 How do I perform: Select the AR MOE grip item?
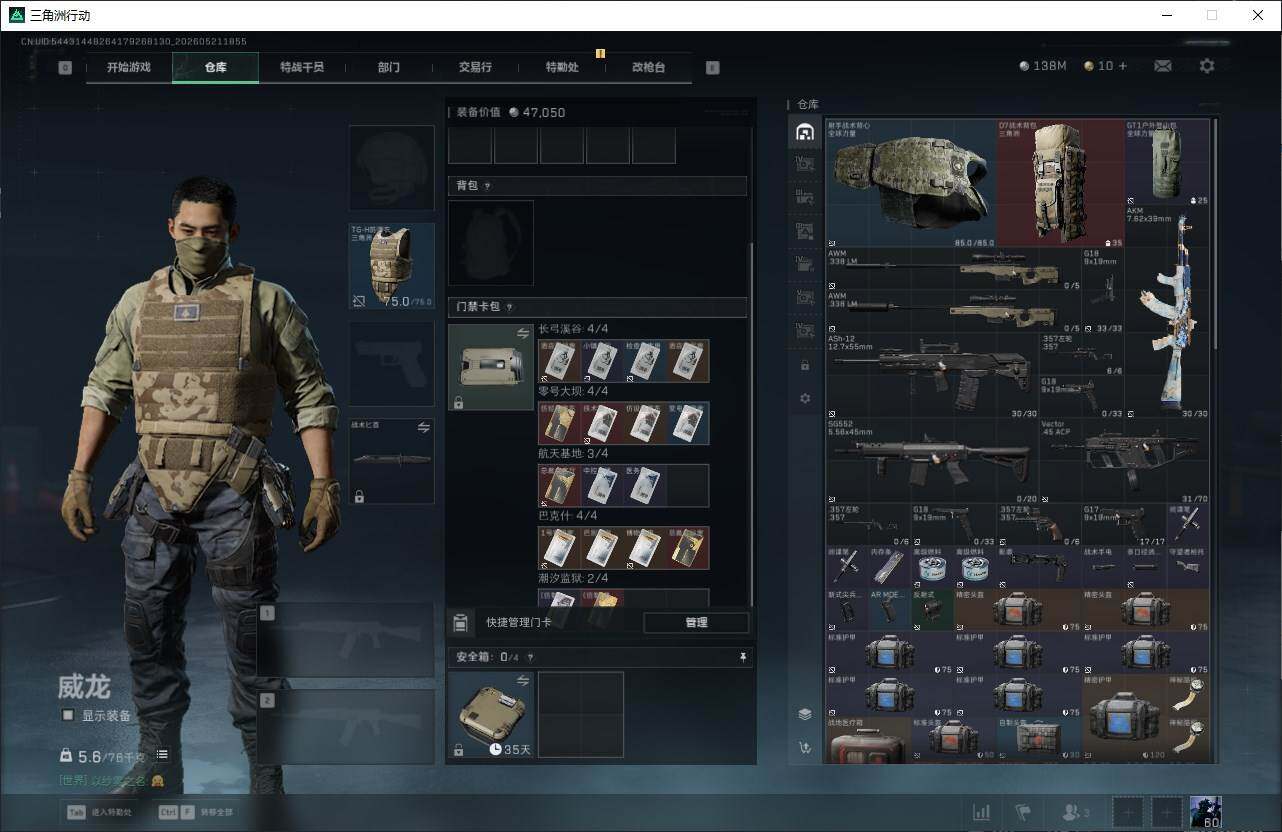[x=889, y=608]
